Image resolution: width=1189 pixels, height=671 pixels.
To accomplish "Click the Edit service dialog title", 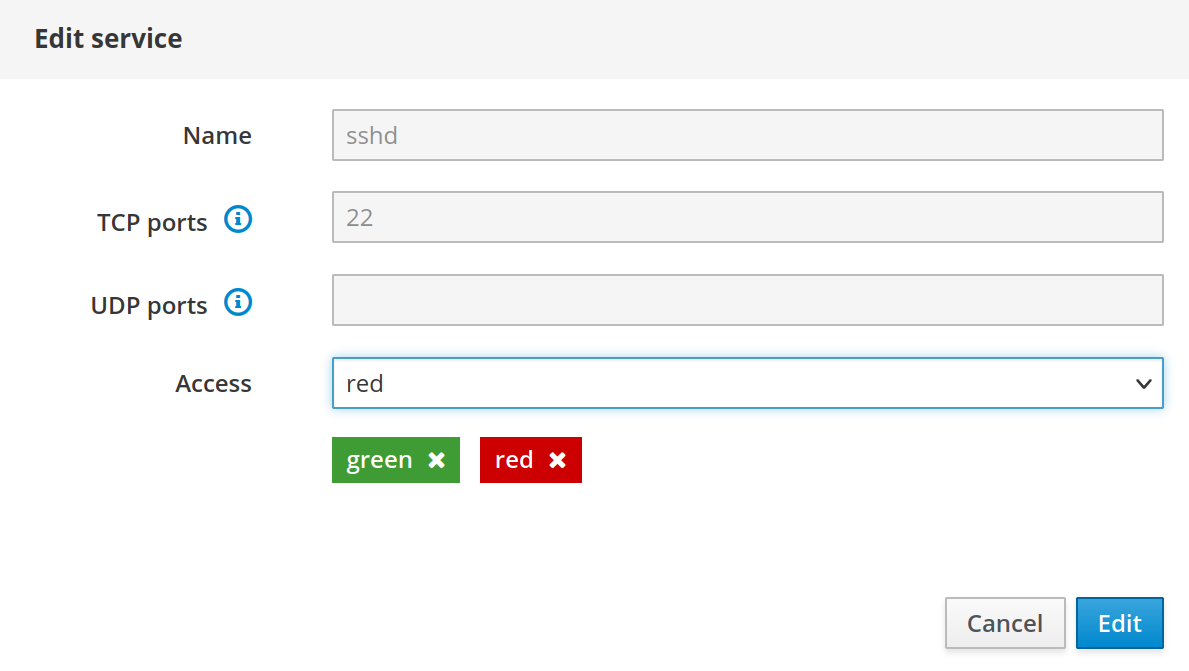I will pos(108,39).
